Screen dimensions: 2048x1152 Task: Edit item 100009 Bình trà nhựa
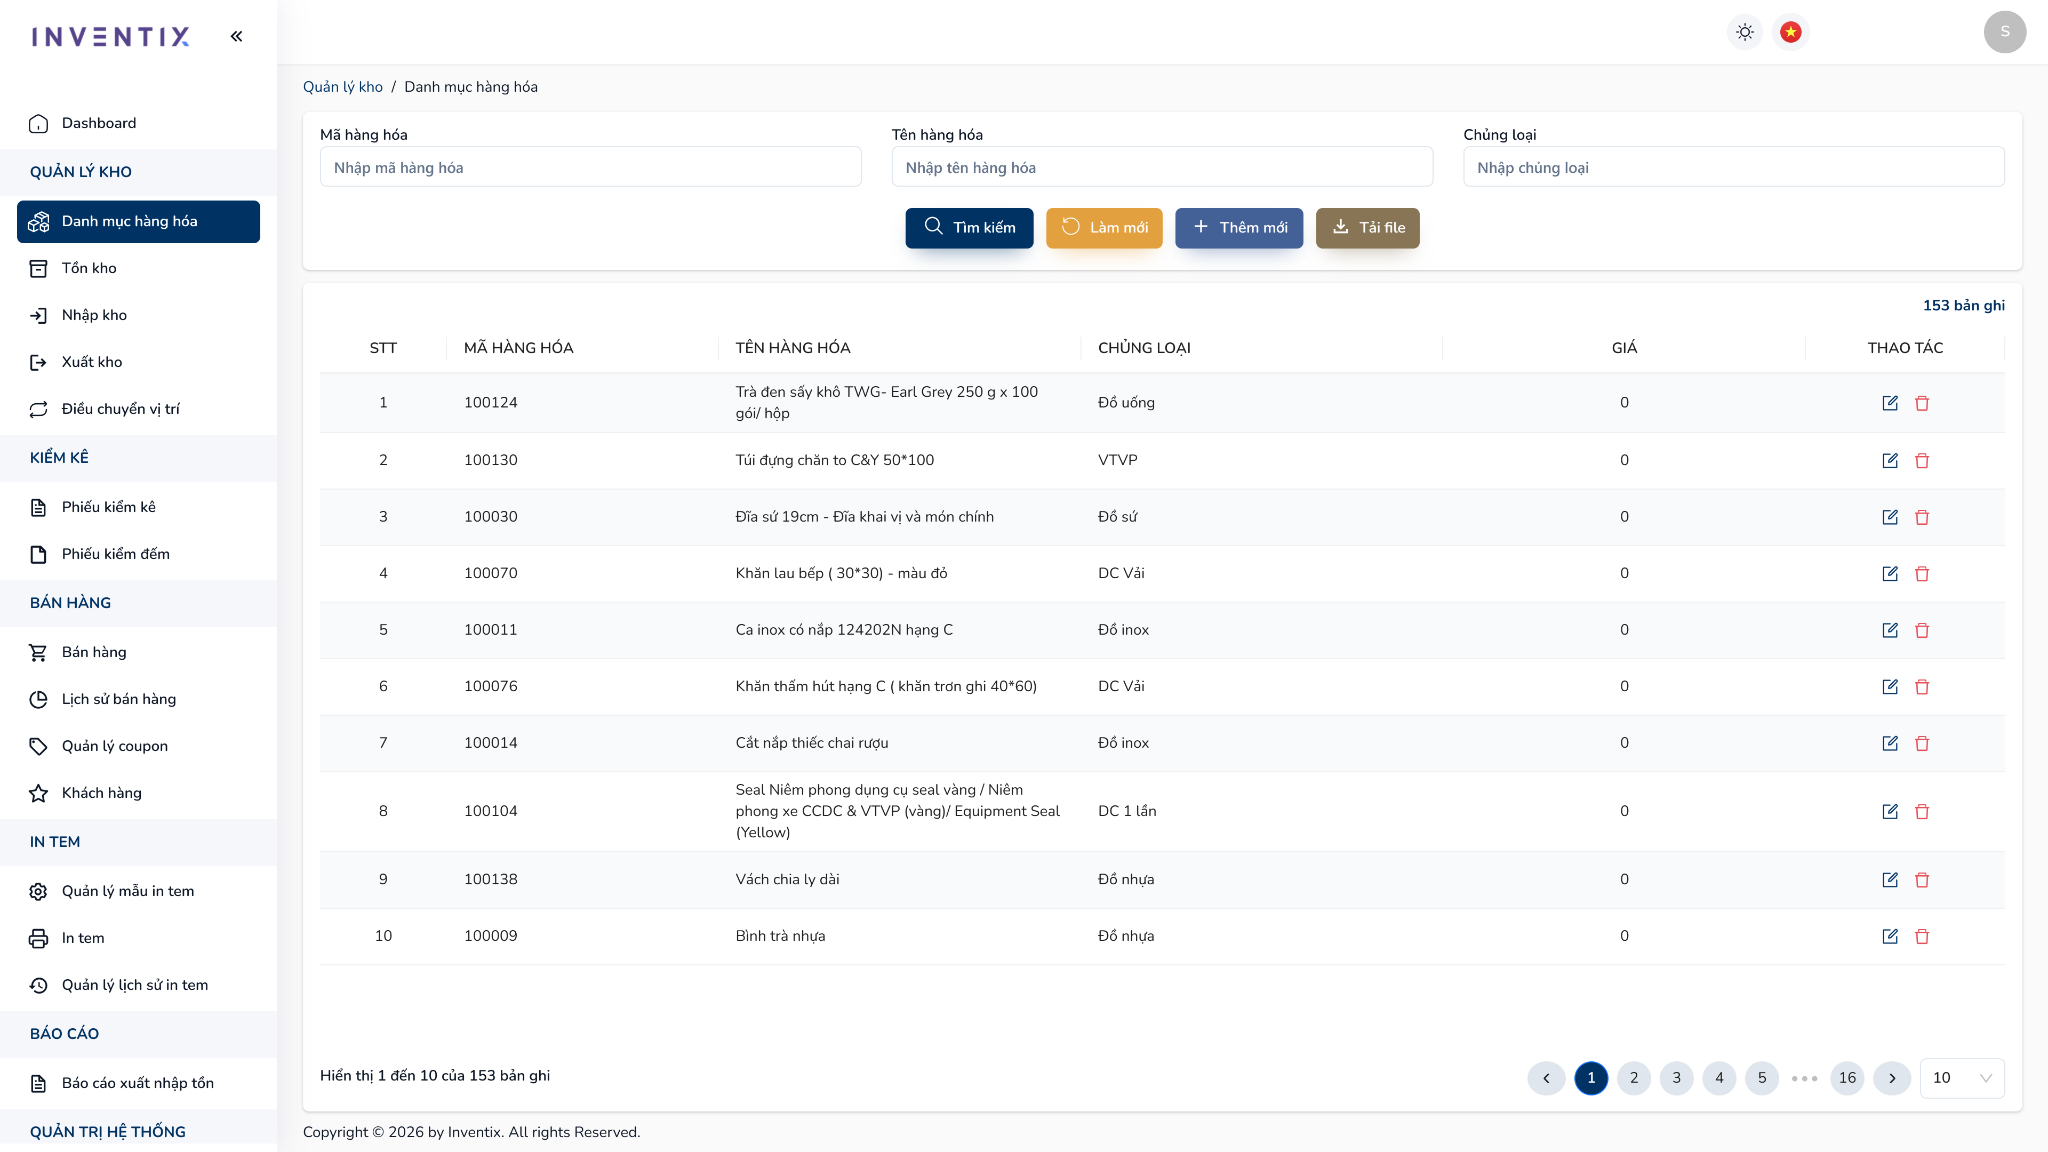click(x=1890, y=936)
